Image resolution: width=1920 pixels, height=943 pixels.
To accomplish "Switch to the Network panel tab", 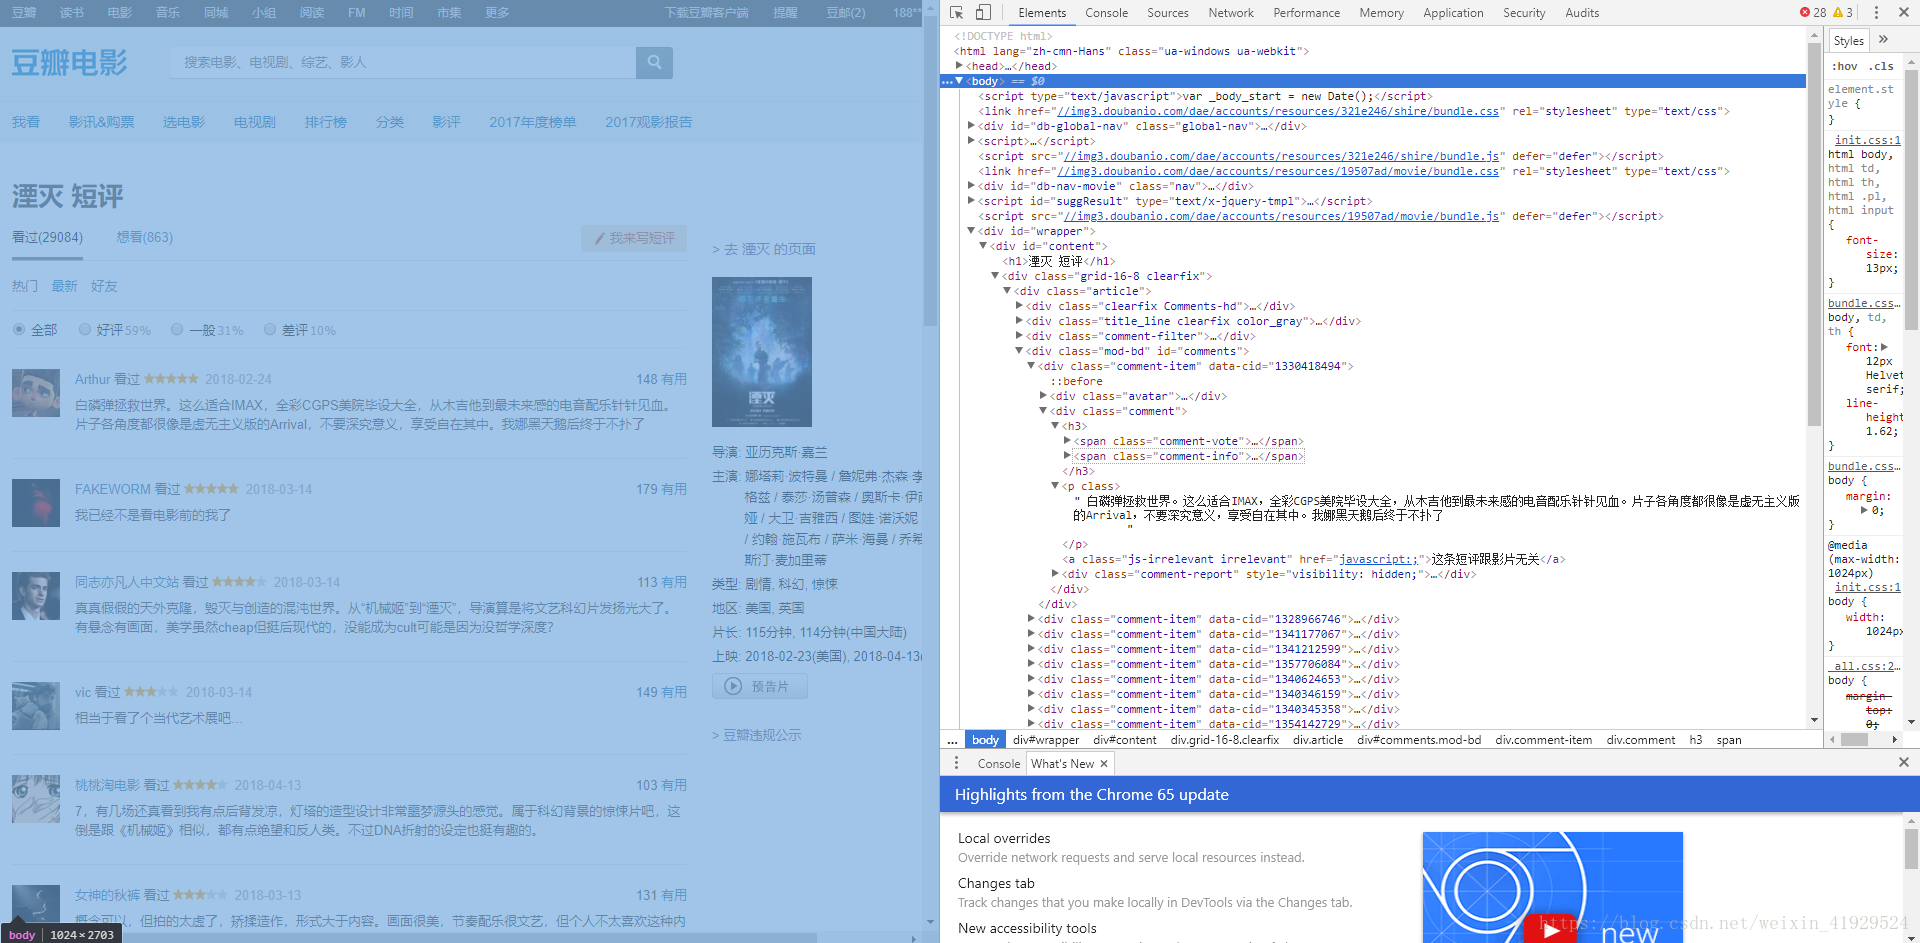I will (x=1231, y=13).
